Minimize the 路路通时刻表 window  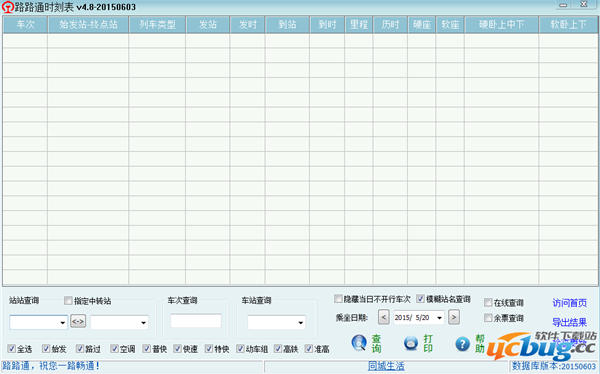point(563,5)
